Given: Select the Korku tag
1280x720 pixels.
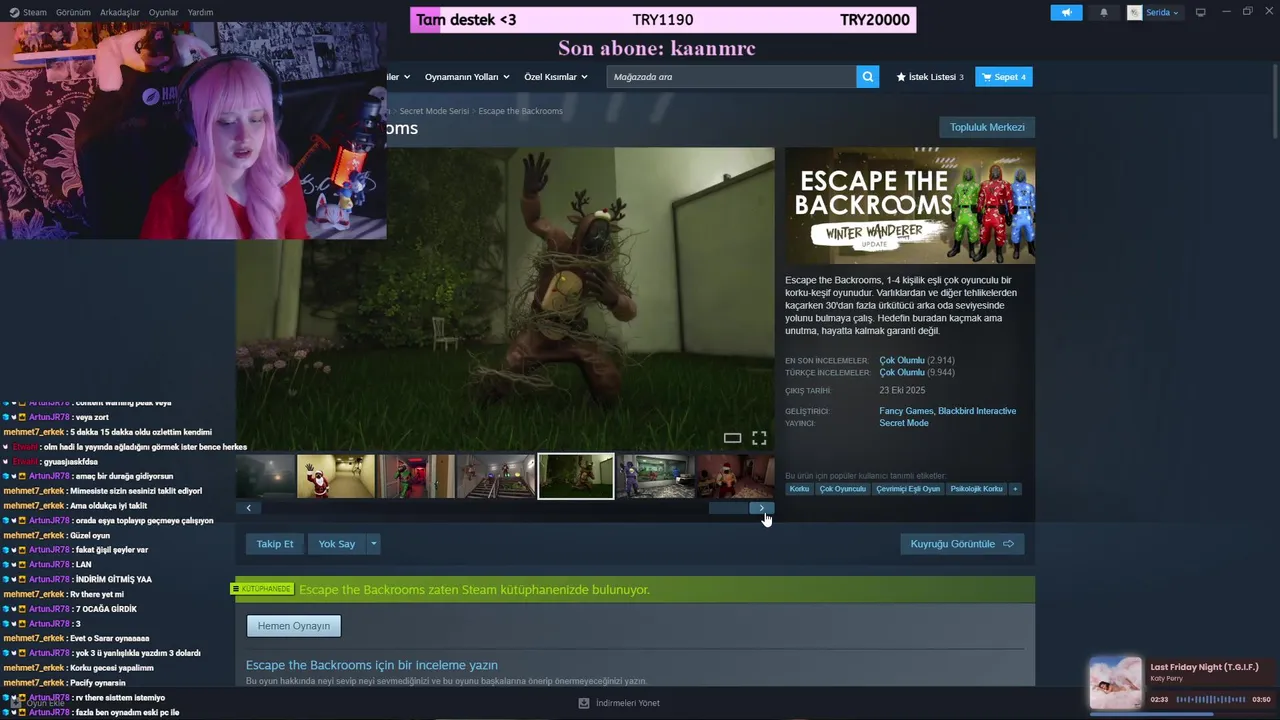Looking at the screenshot, I should (799, 489).
